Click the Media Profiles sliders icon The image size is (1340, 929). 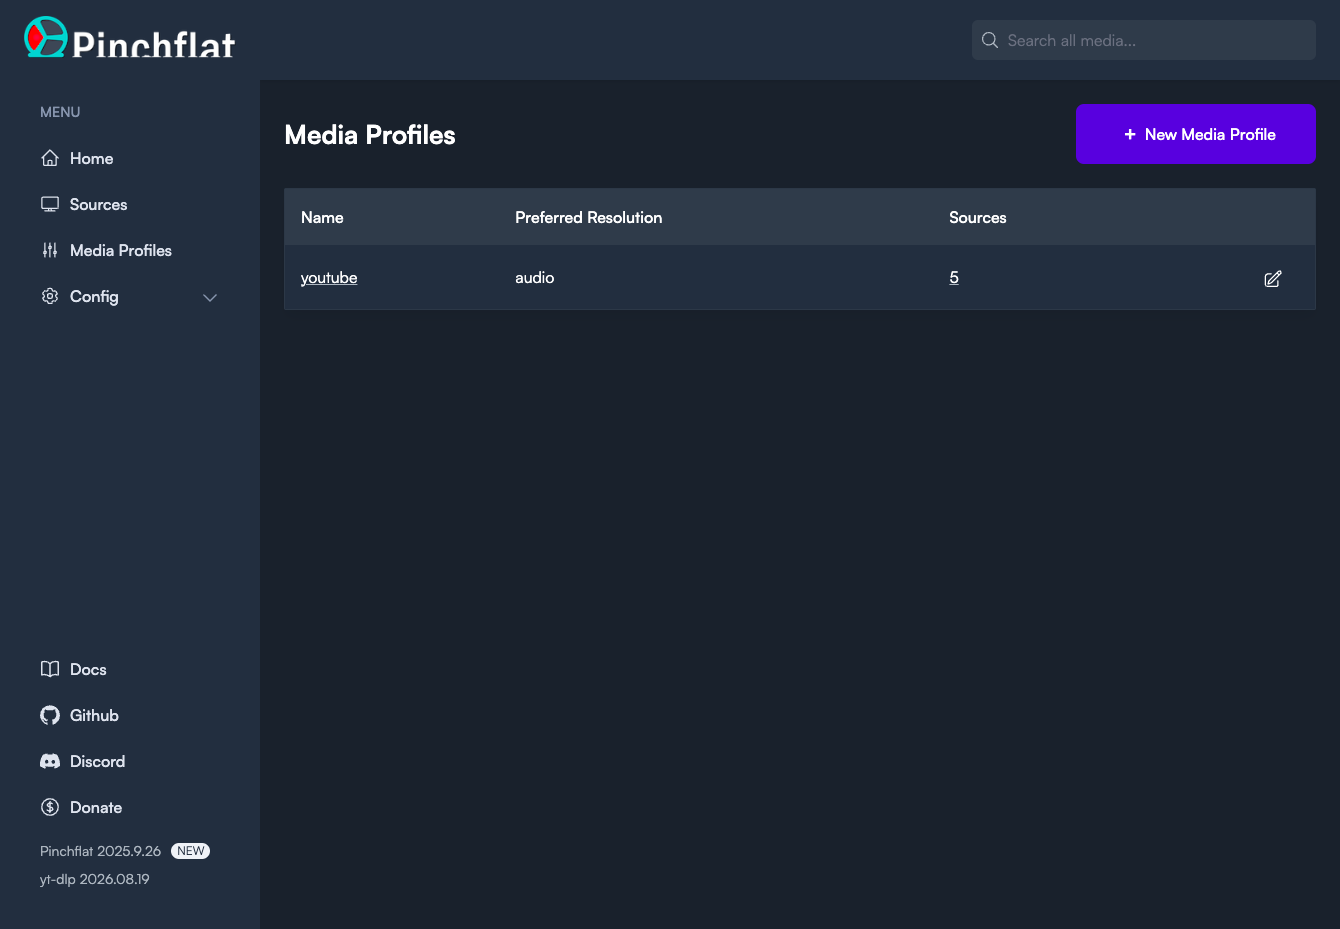50,250
